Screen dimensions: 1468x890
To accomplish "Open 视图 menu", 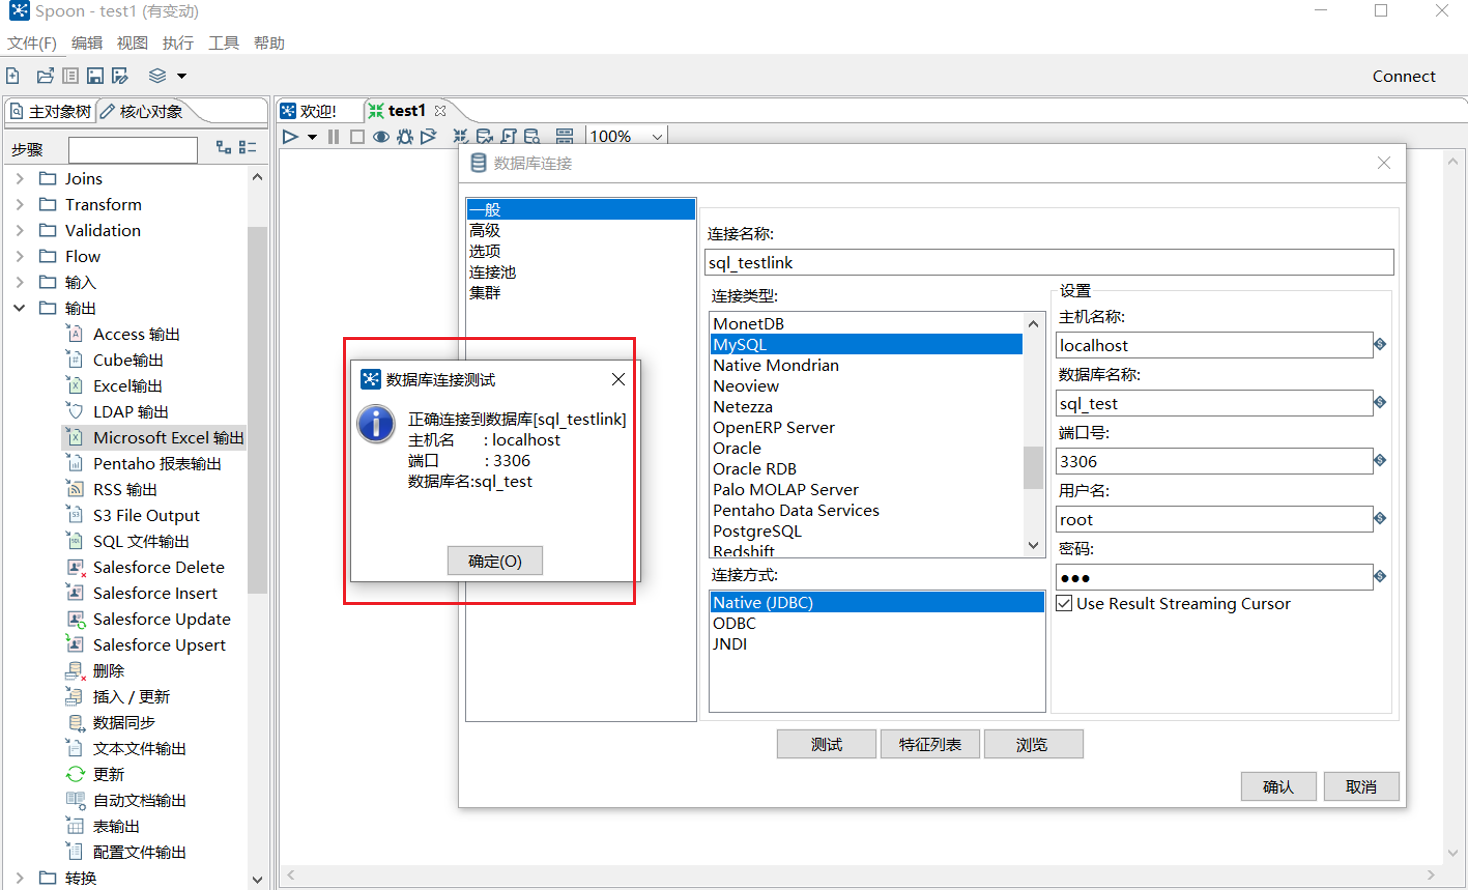I will [x=132, y=43].
